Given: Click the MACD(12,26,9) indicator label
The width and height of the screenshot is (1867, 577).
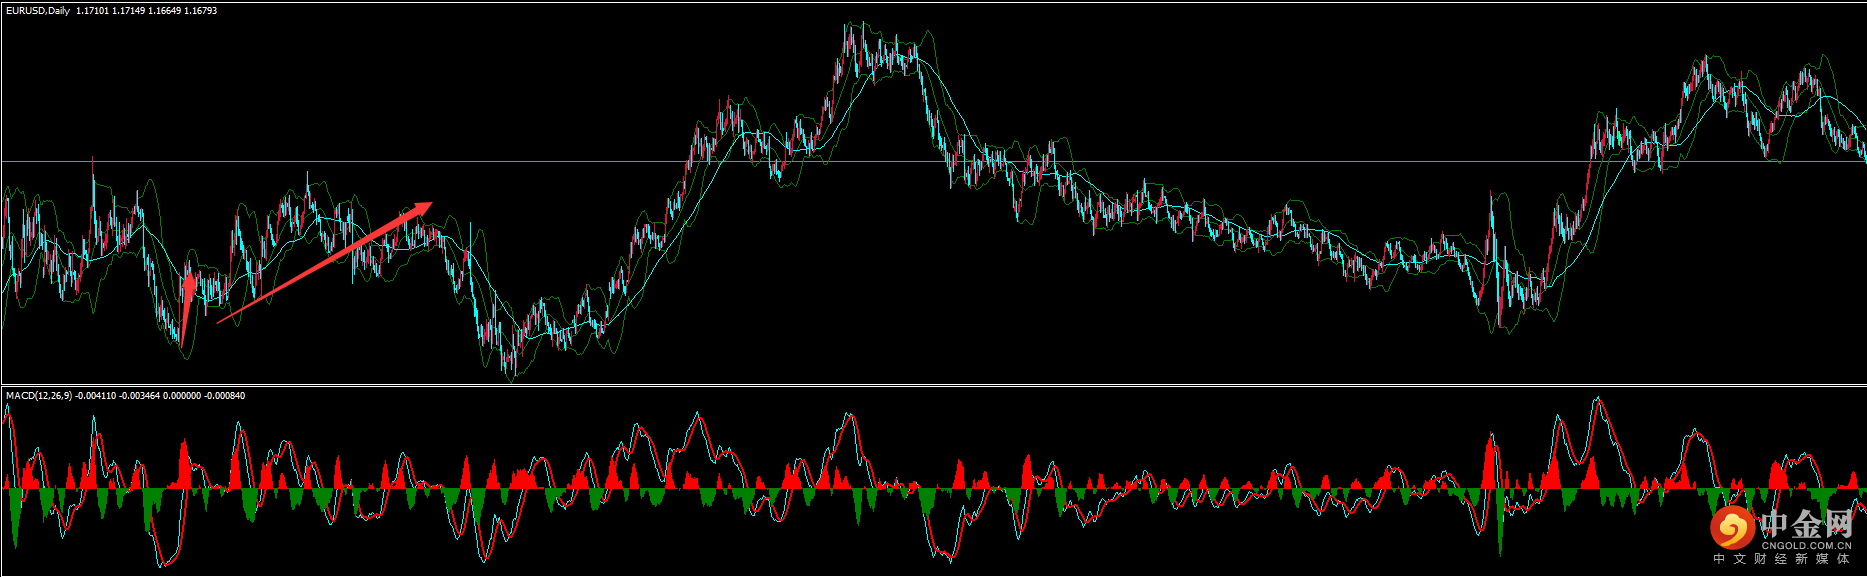Looking at the screenshot, I should tap(39, 396).
